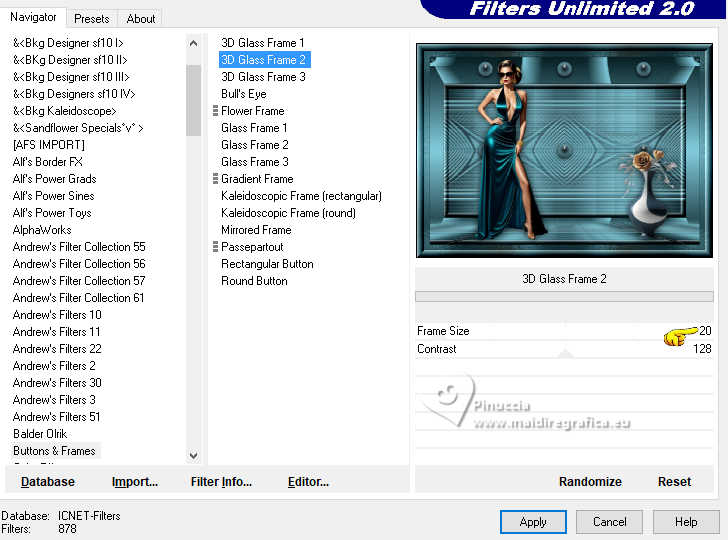Screen dimensions: 728x540
Task: Select Andrew's Filter Collection 61
Action: click(78, 298)
